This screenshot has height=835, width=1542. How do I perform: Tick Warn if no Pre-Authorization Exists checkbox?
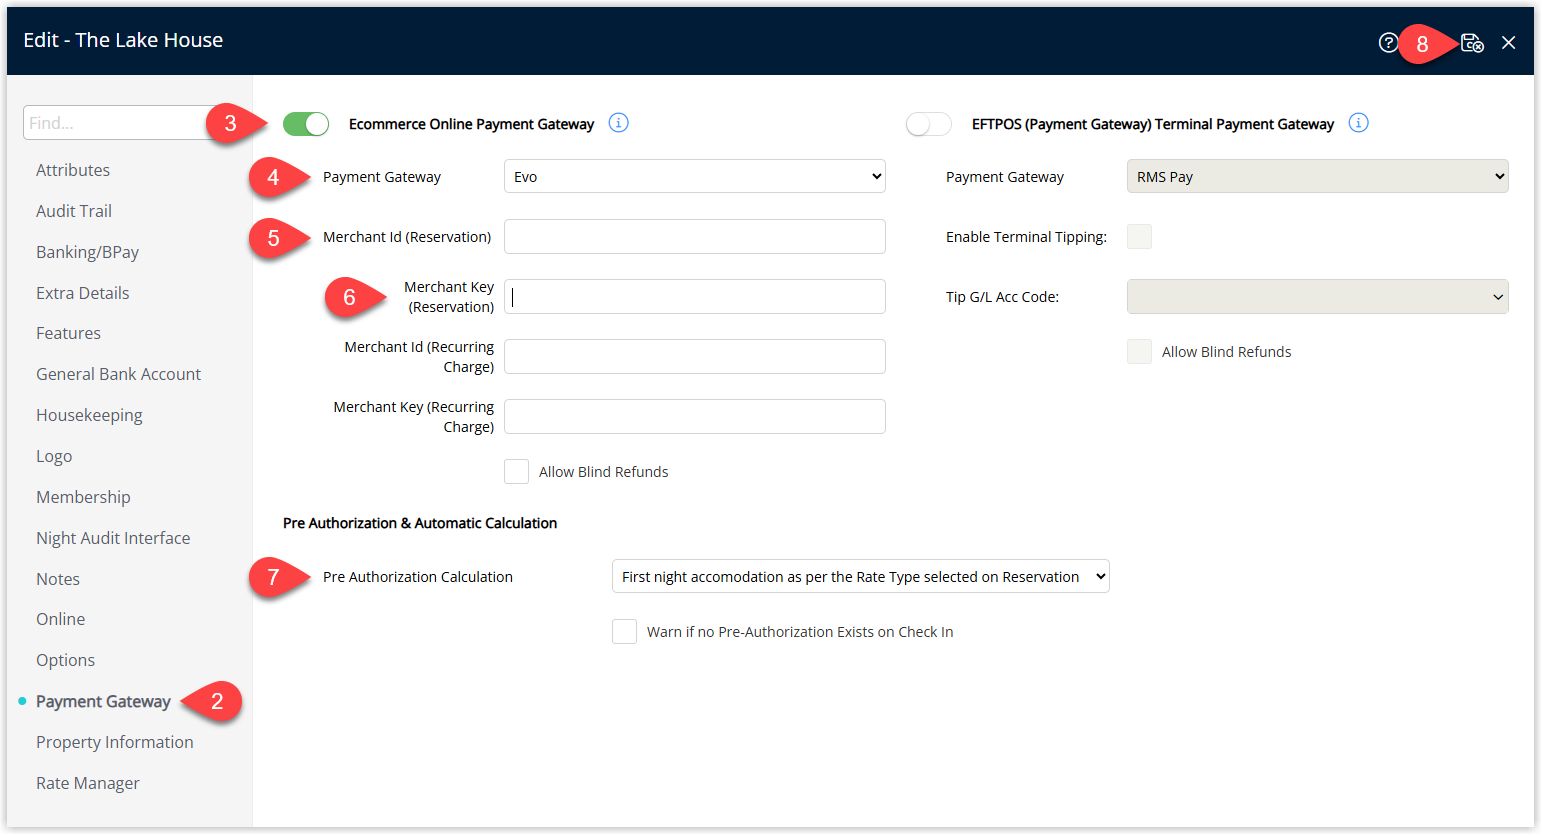pos(624,632)
